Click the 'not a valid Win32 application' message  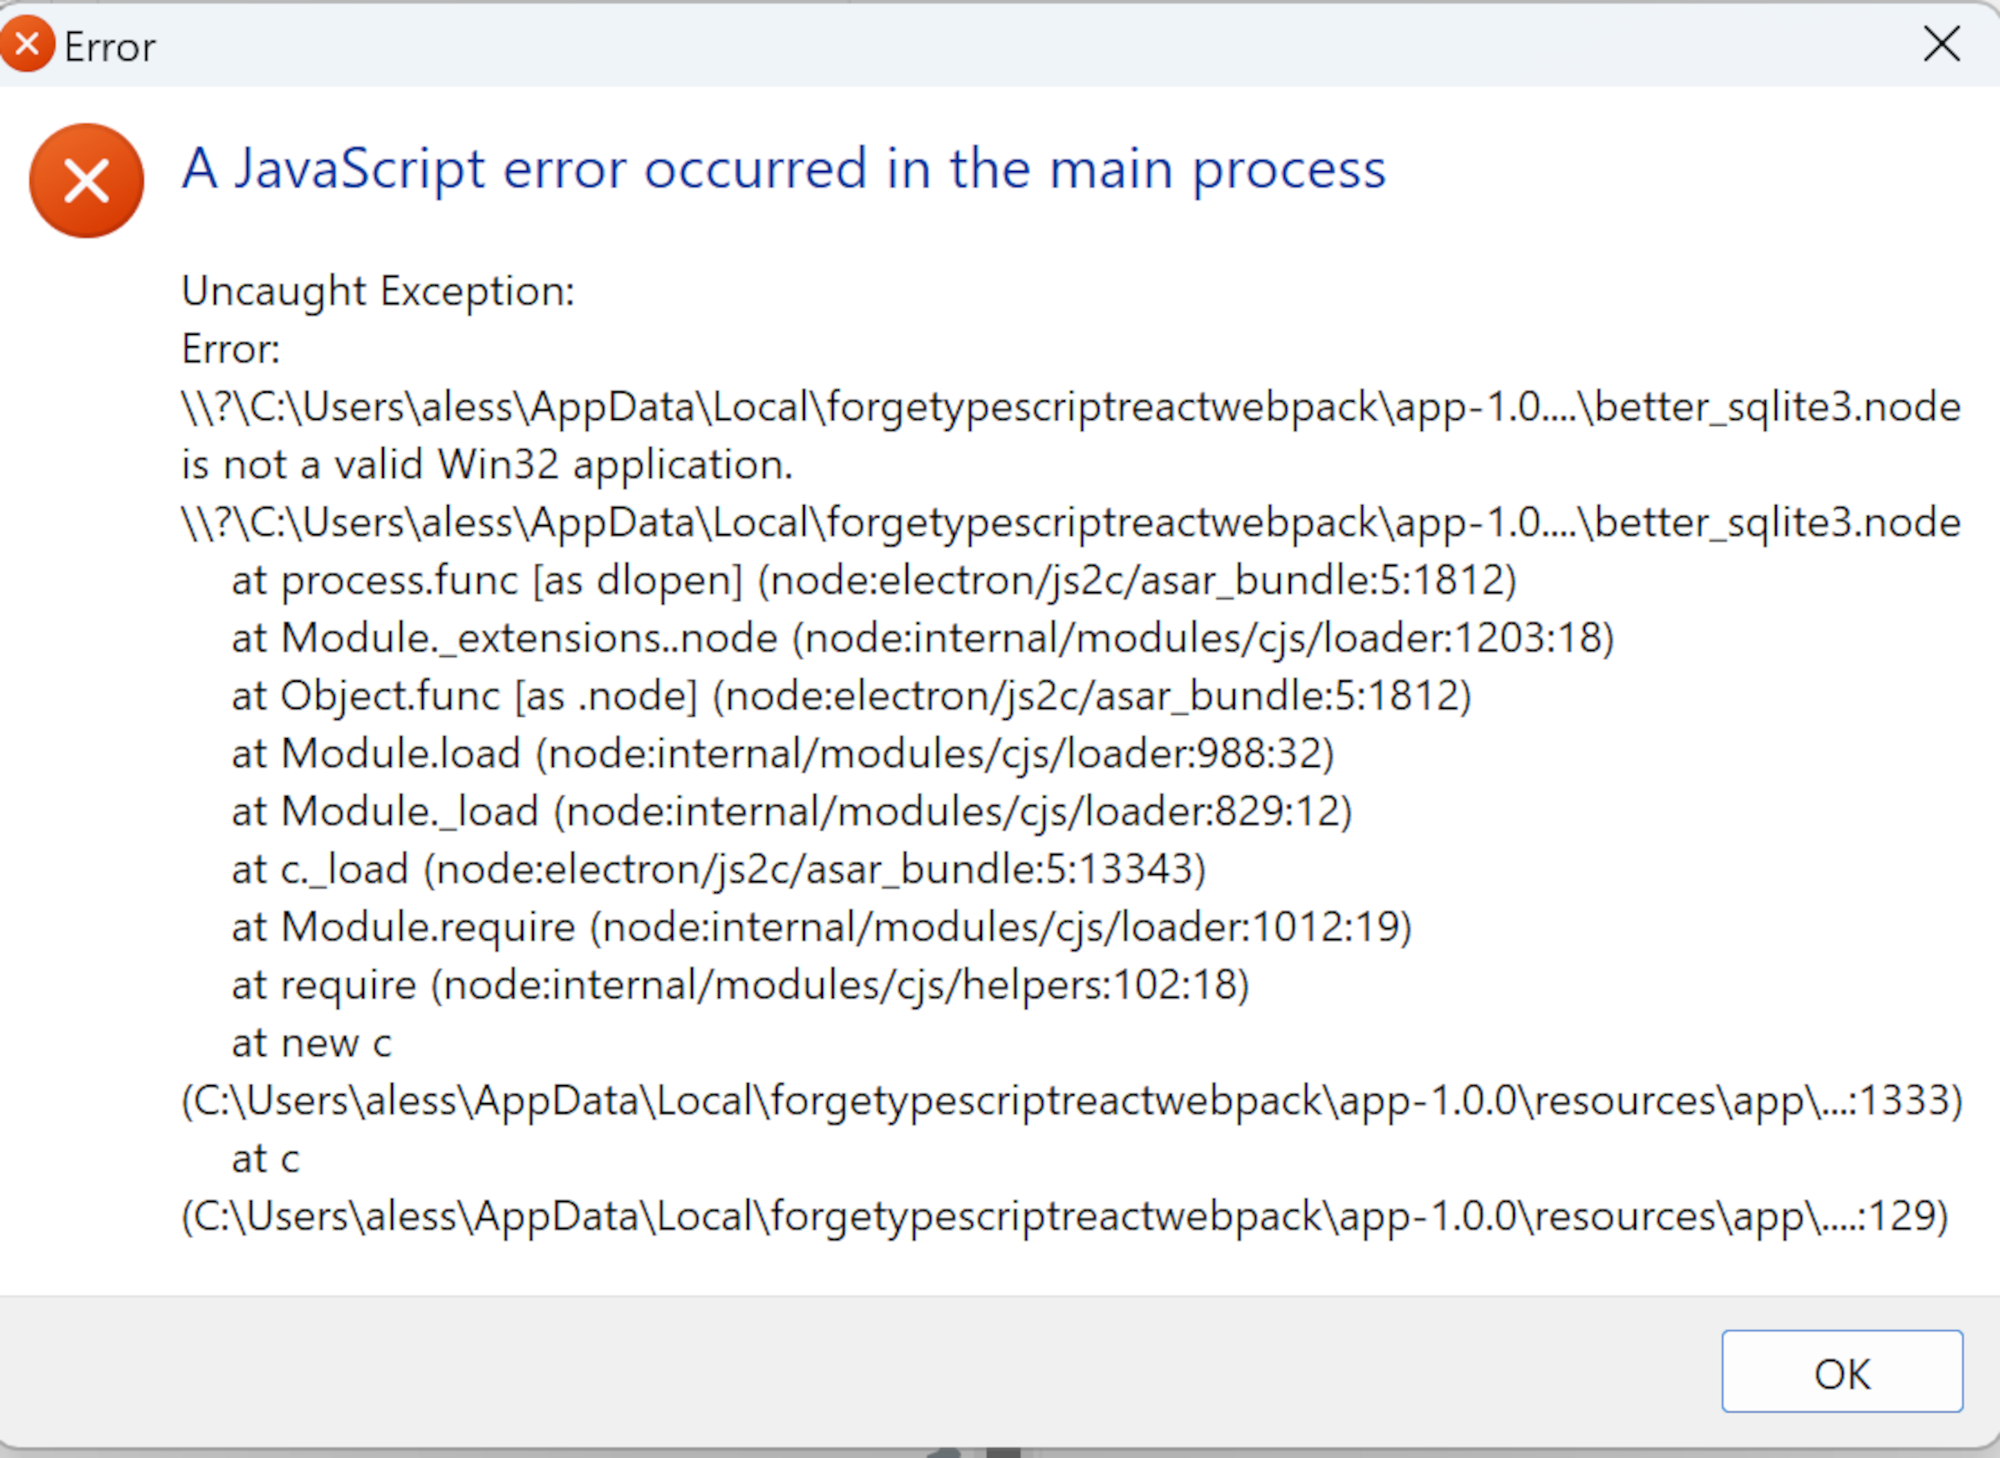[487, 463]
